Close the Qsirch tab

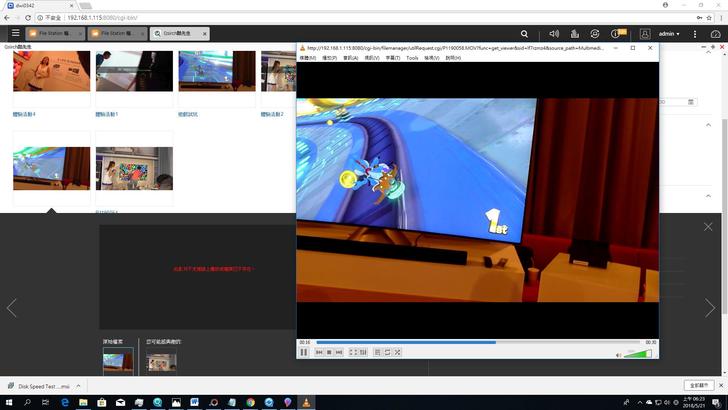[204, 34]
